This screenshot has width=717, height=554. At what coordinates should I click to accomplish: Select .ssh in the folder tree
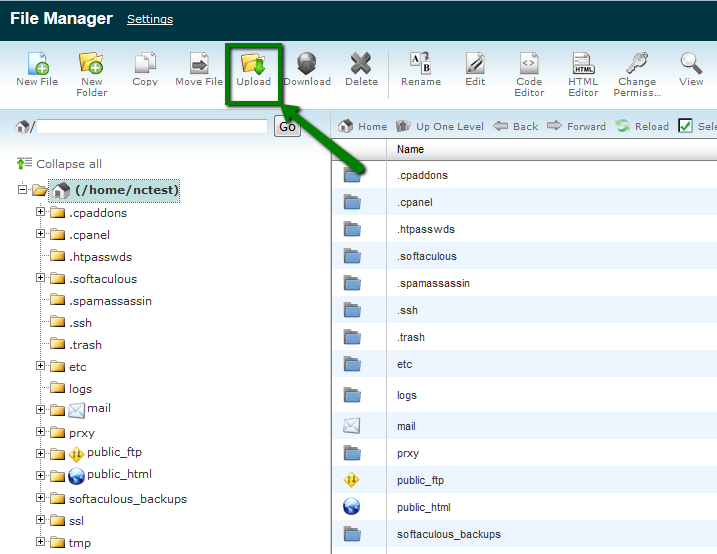(80, 323)
